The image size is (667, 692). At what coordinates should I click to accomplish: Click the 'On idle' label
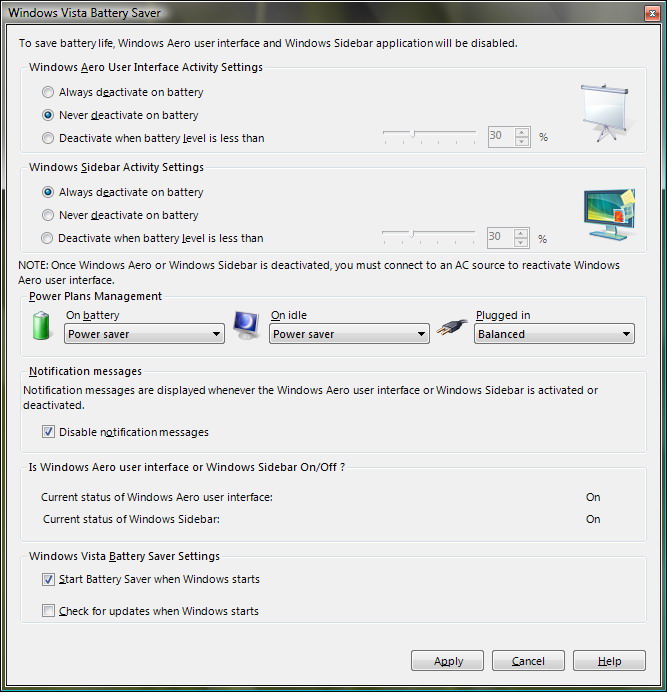(289, 315)
